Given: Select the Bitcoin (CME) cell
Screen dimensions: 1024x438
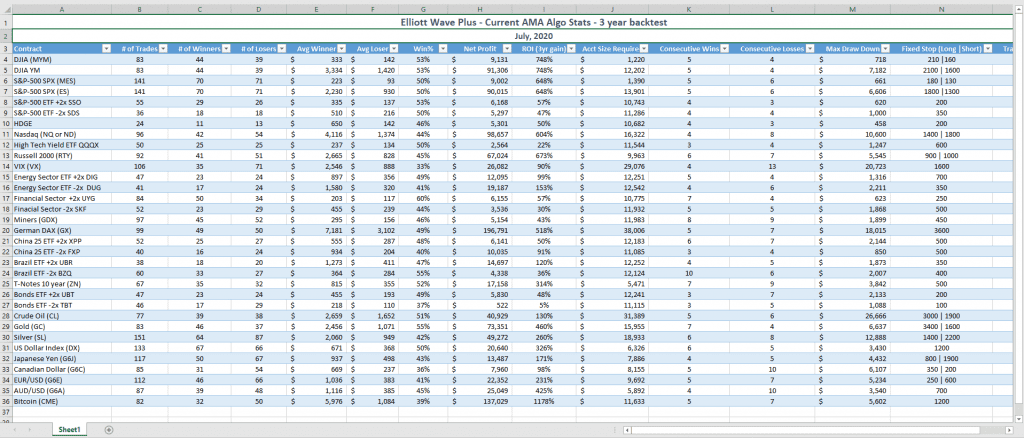Looking at the screenshot, I should point(61,401).
